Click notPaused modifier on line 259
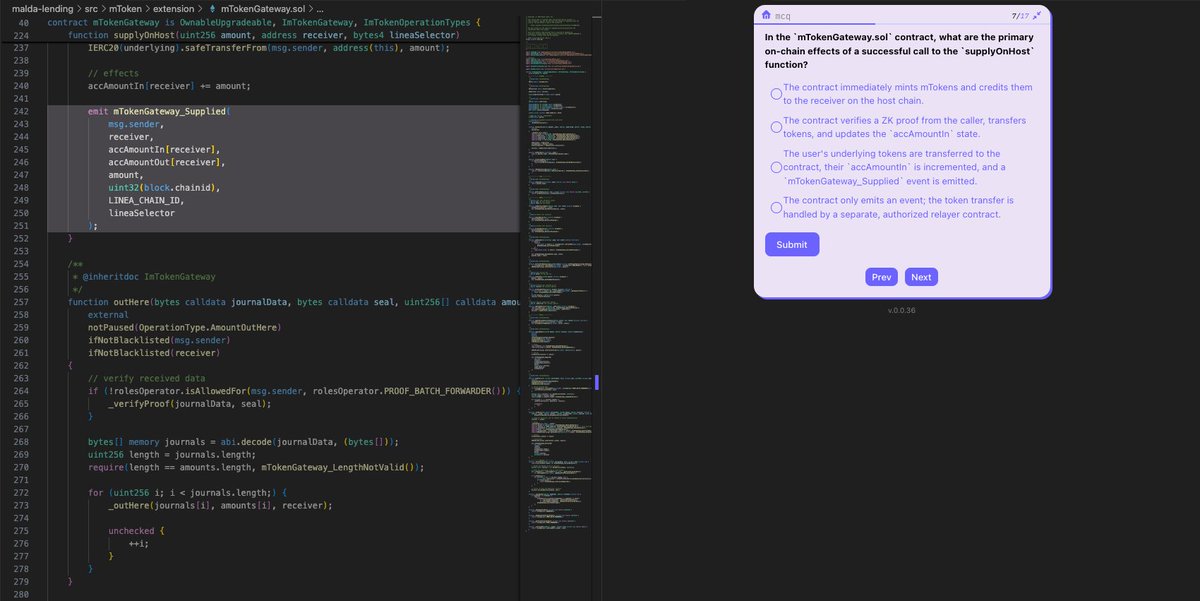1200x601 pixels. tap(185, 327)
